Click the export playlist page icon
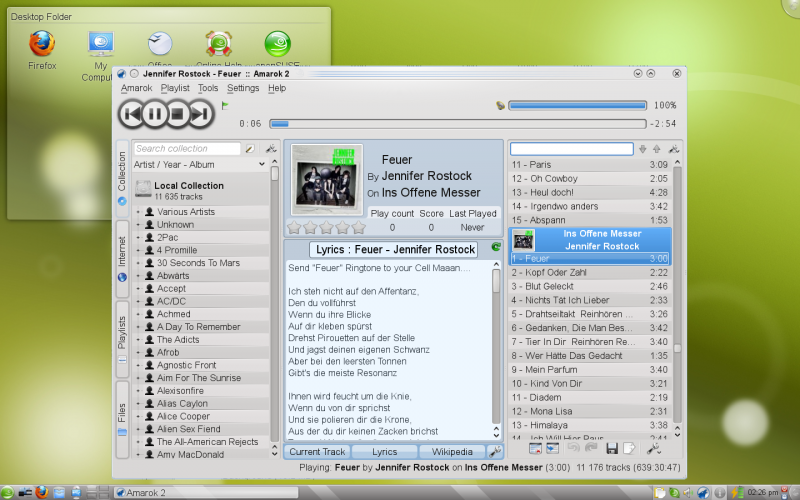The width and height of the screenshot is (800, 500). click(x=630, y=448)
